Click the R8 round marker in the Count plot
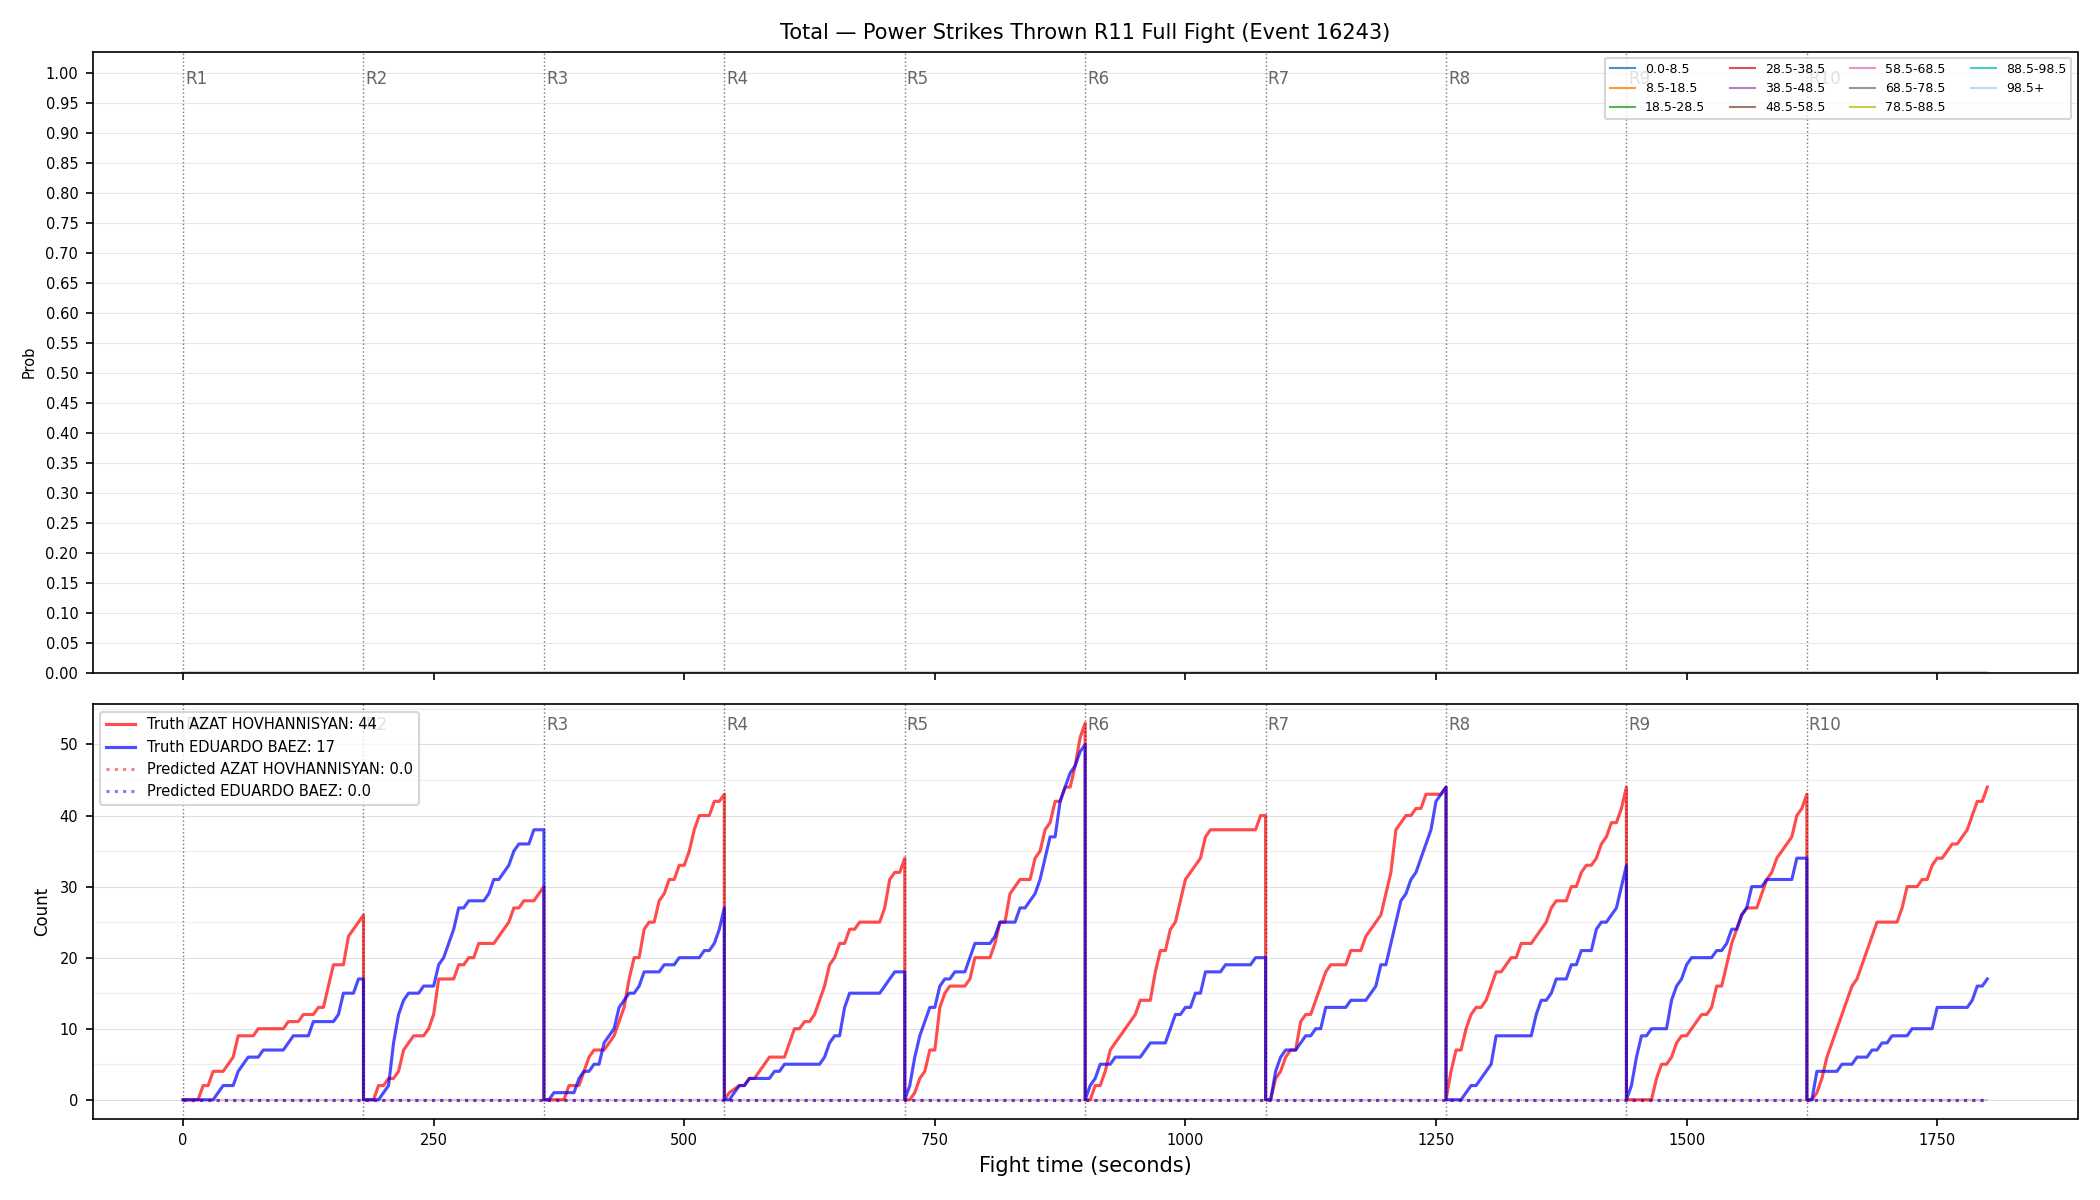The width and height of the screenshot is (2100, 1200). point(1459,724)
